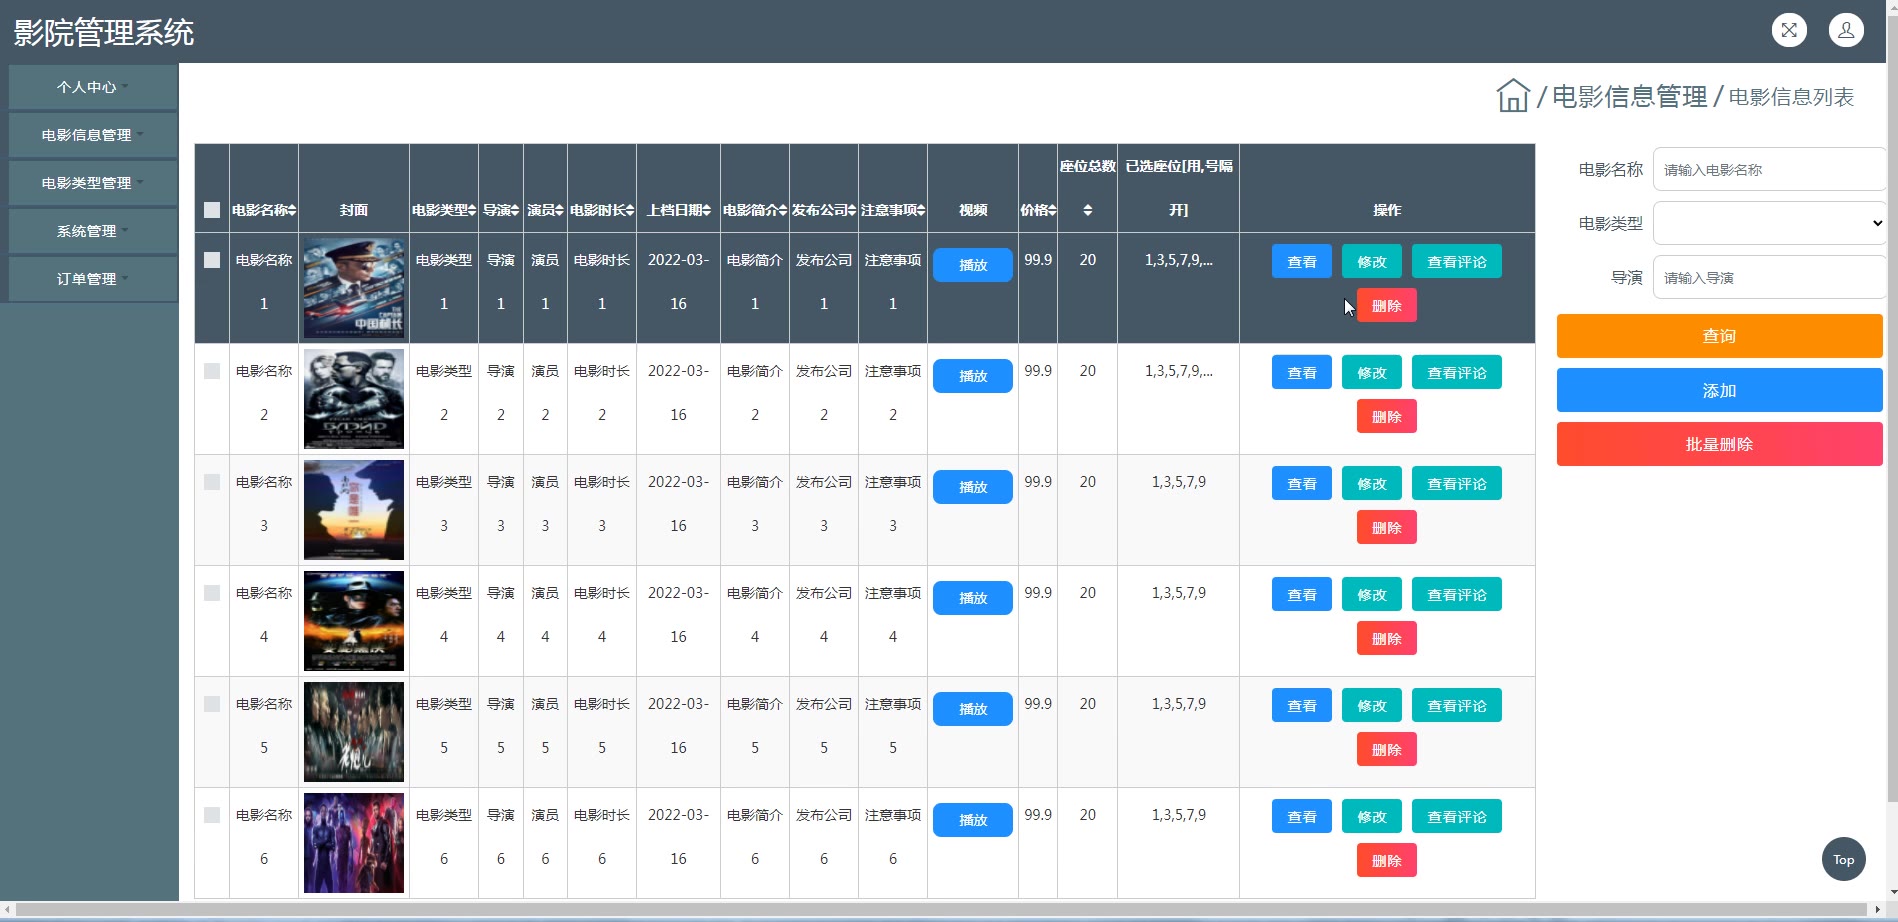Viewport: 1898px width, 922px height.
Task: Click the fullscreen toggle icon in header
Action: 1789,30
